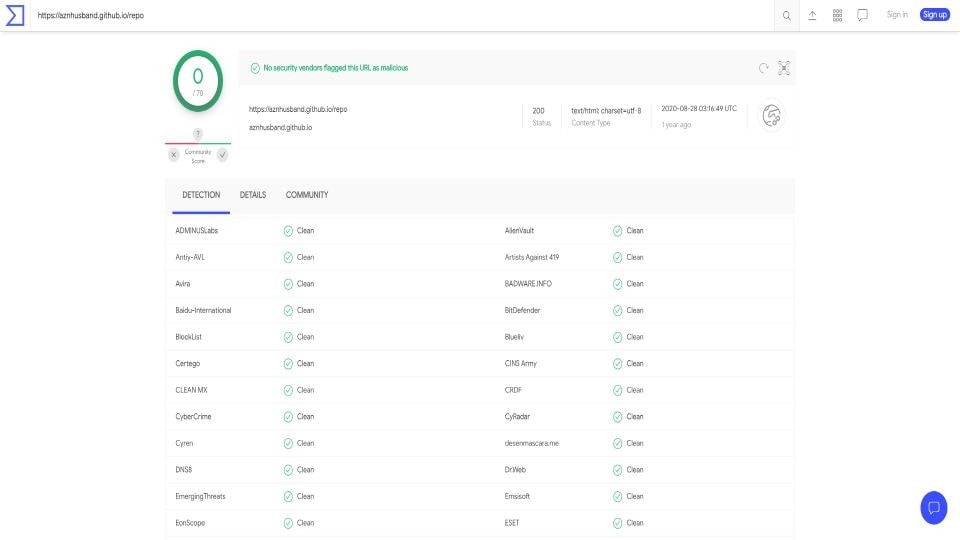Click the clean check icon for ADMINUSLabs
Screen dimensions: 960x540
(x=288, y=231)
